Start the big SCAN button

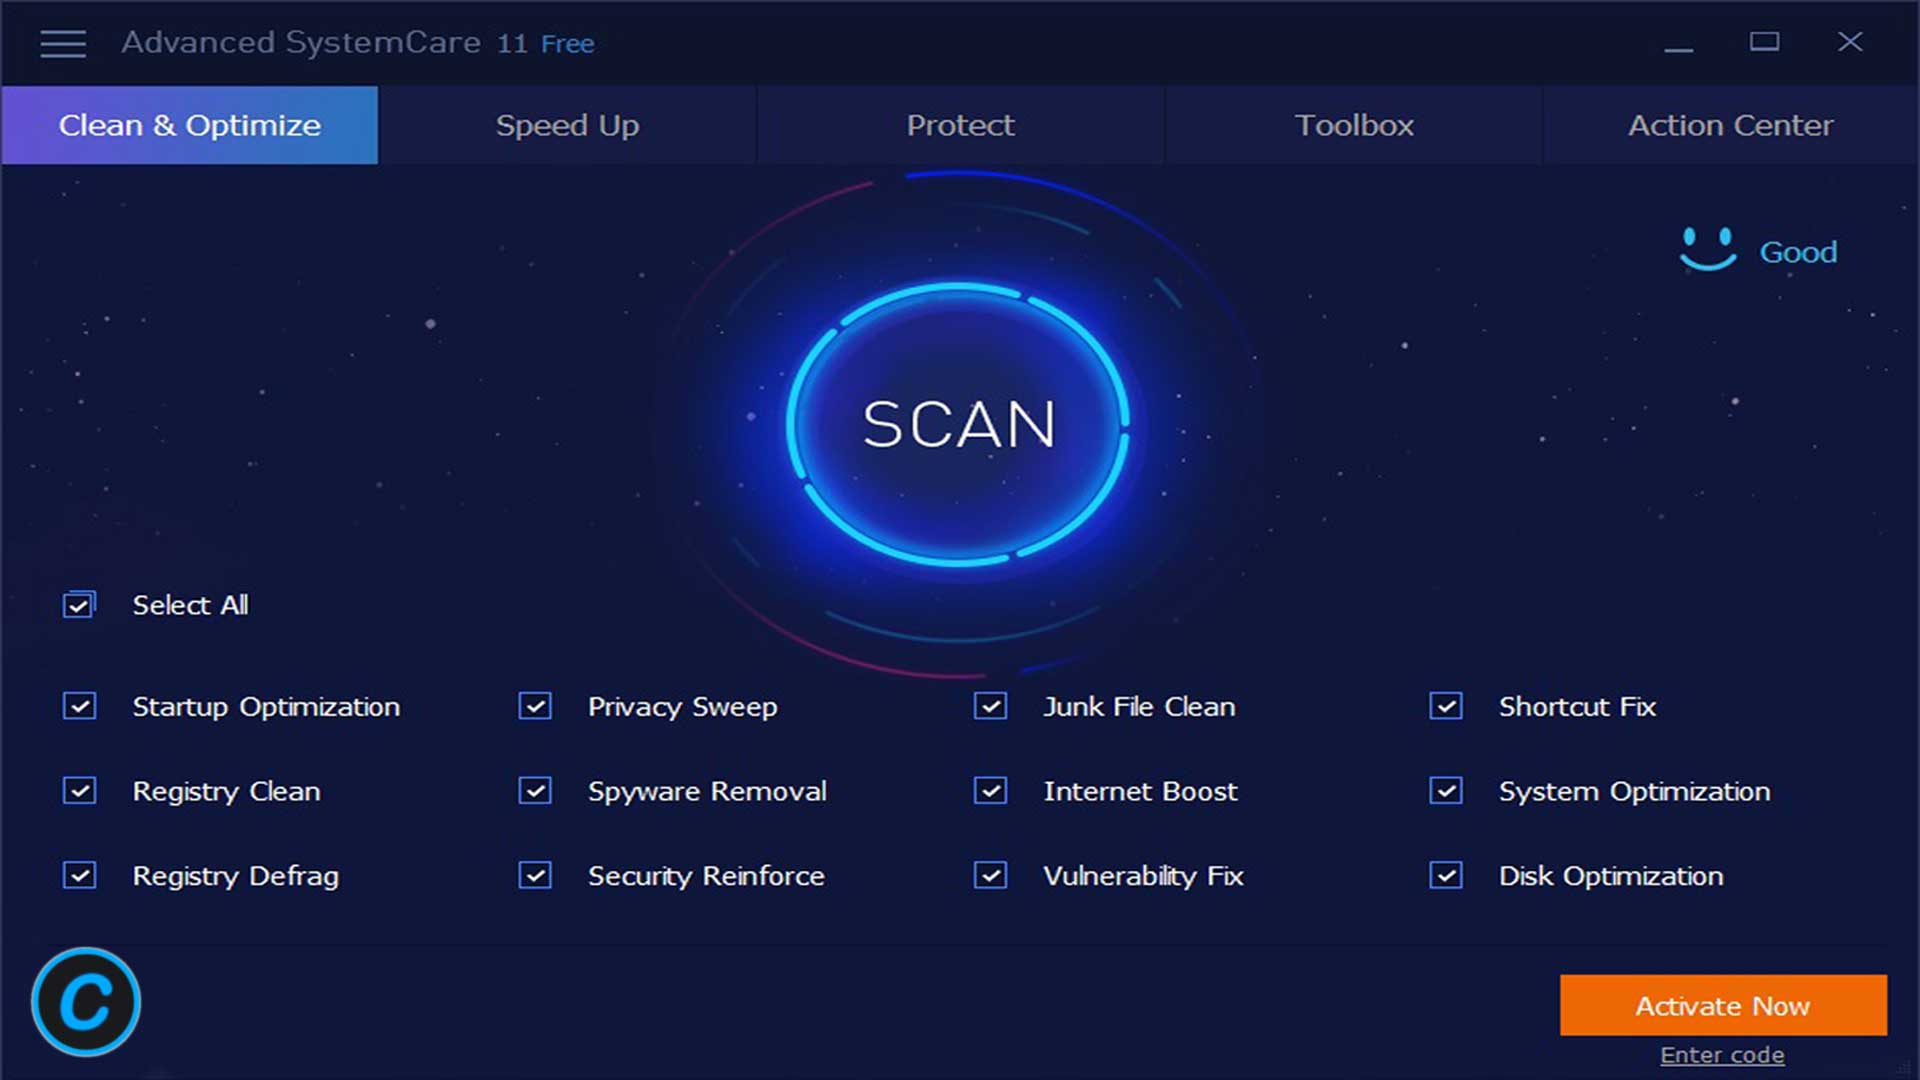(x=958, y=424)
